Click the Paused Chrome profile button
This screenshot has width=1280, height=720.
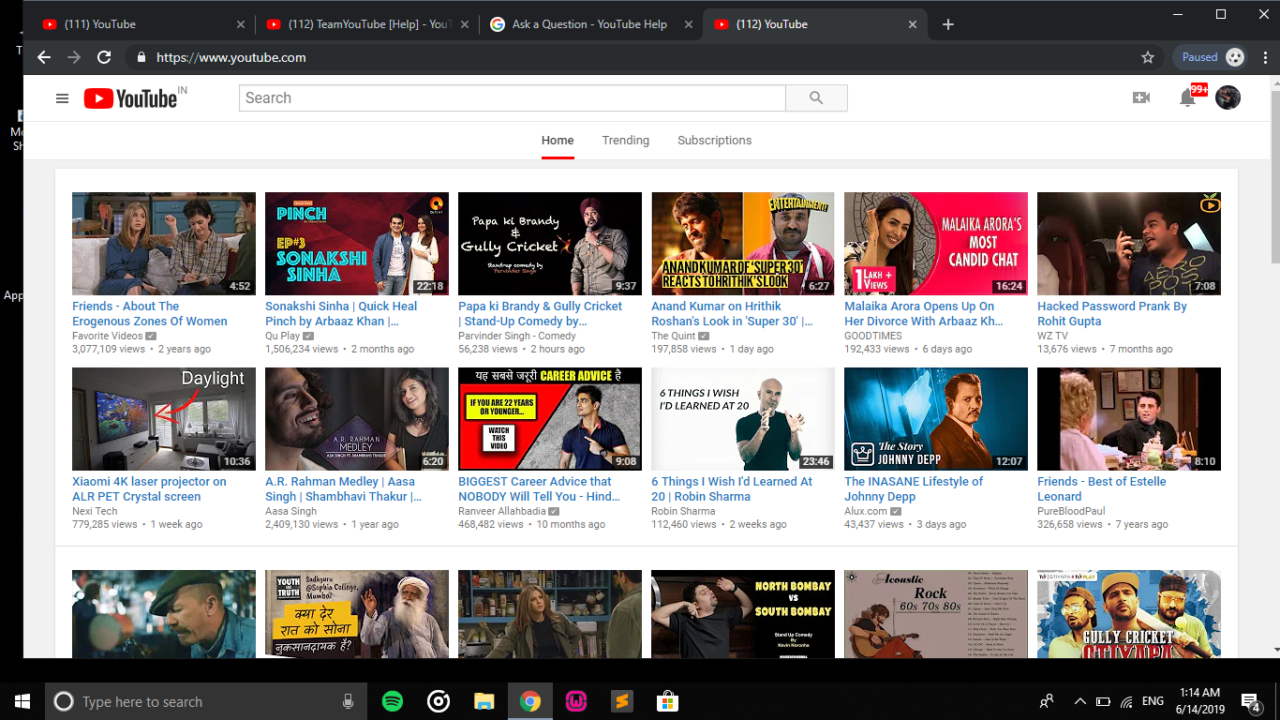(1211, 58)
